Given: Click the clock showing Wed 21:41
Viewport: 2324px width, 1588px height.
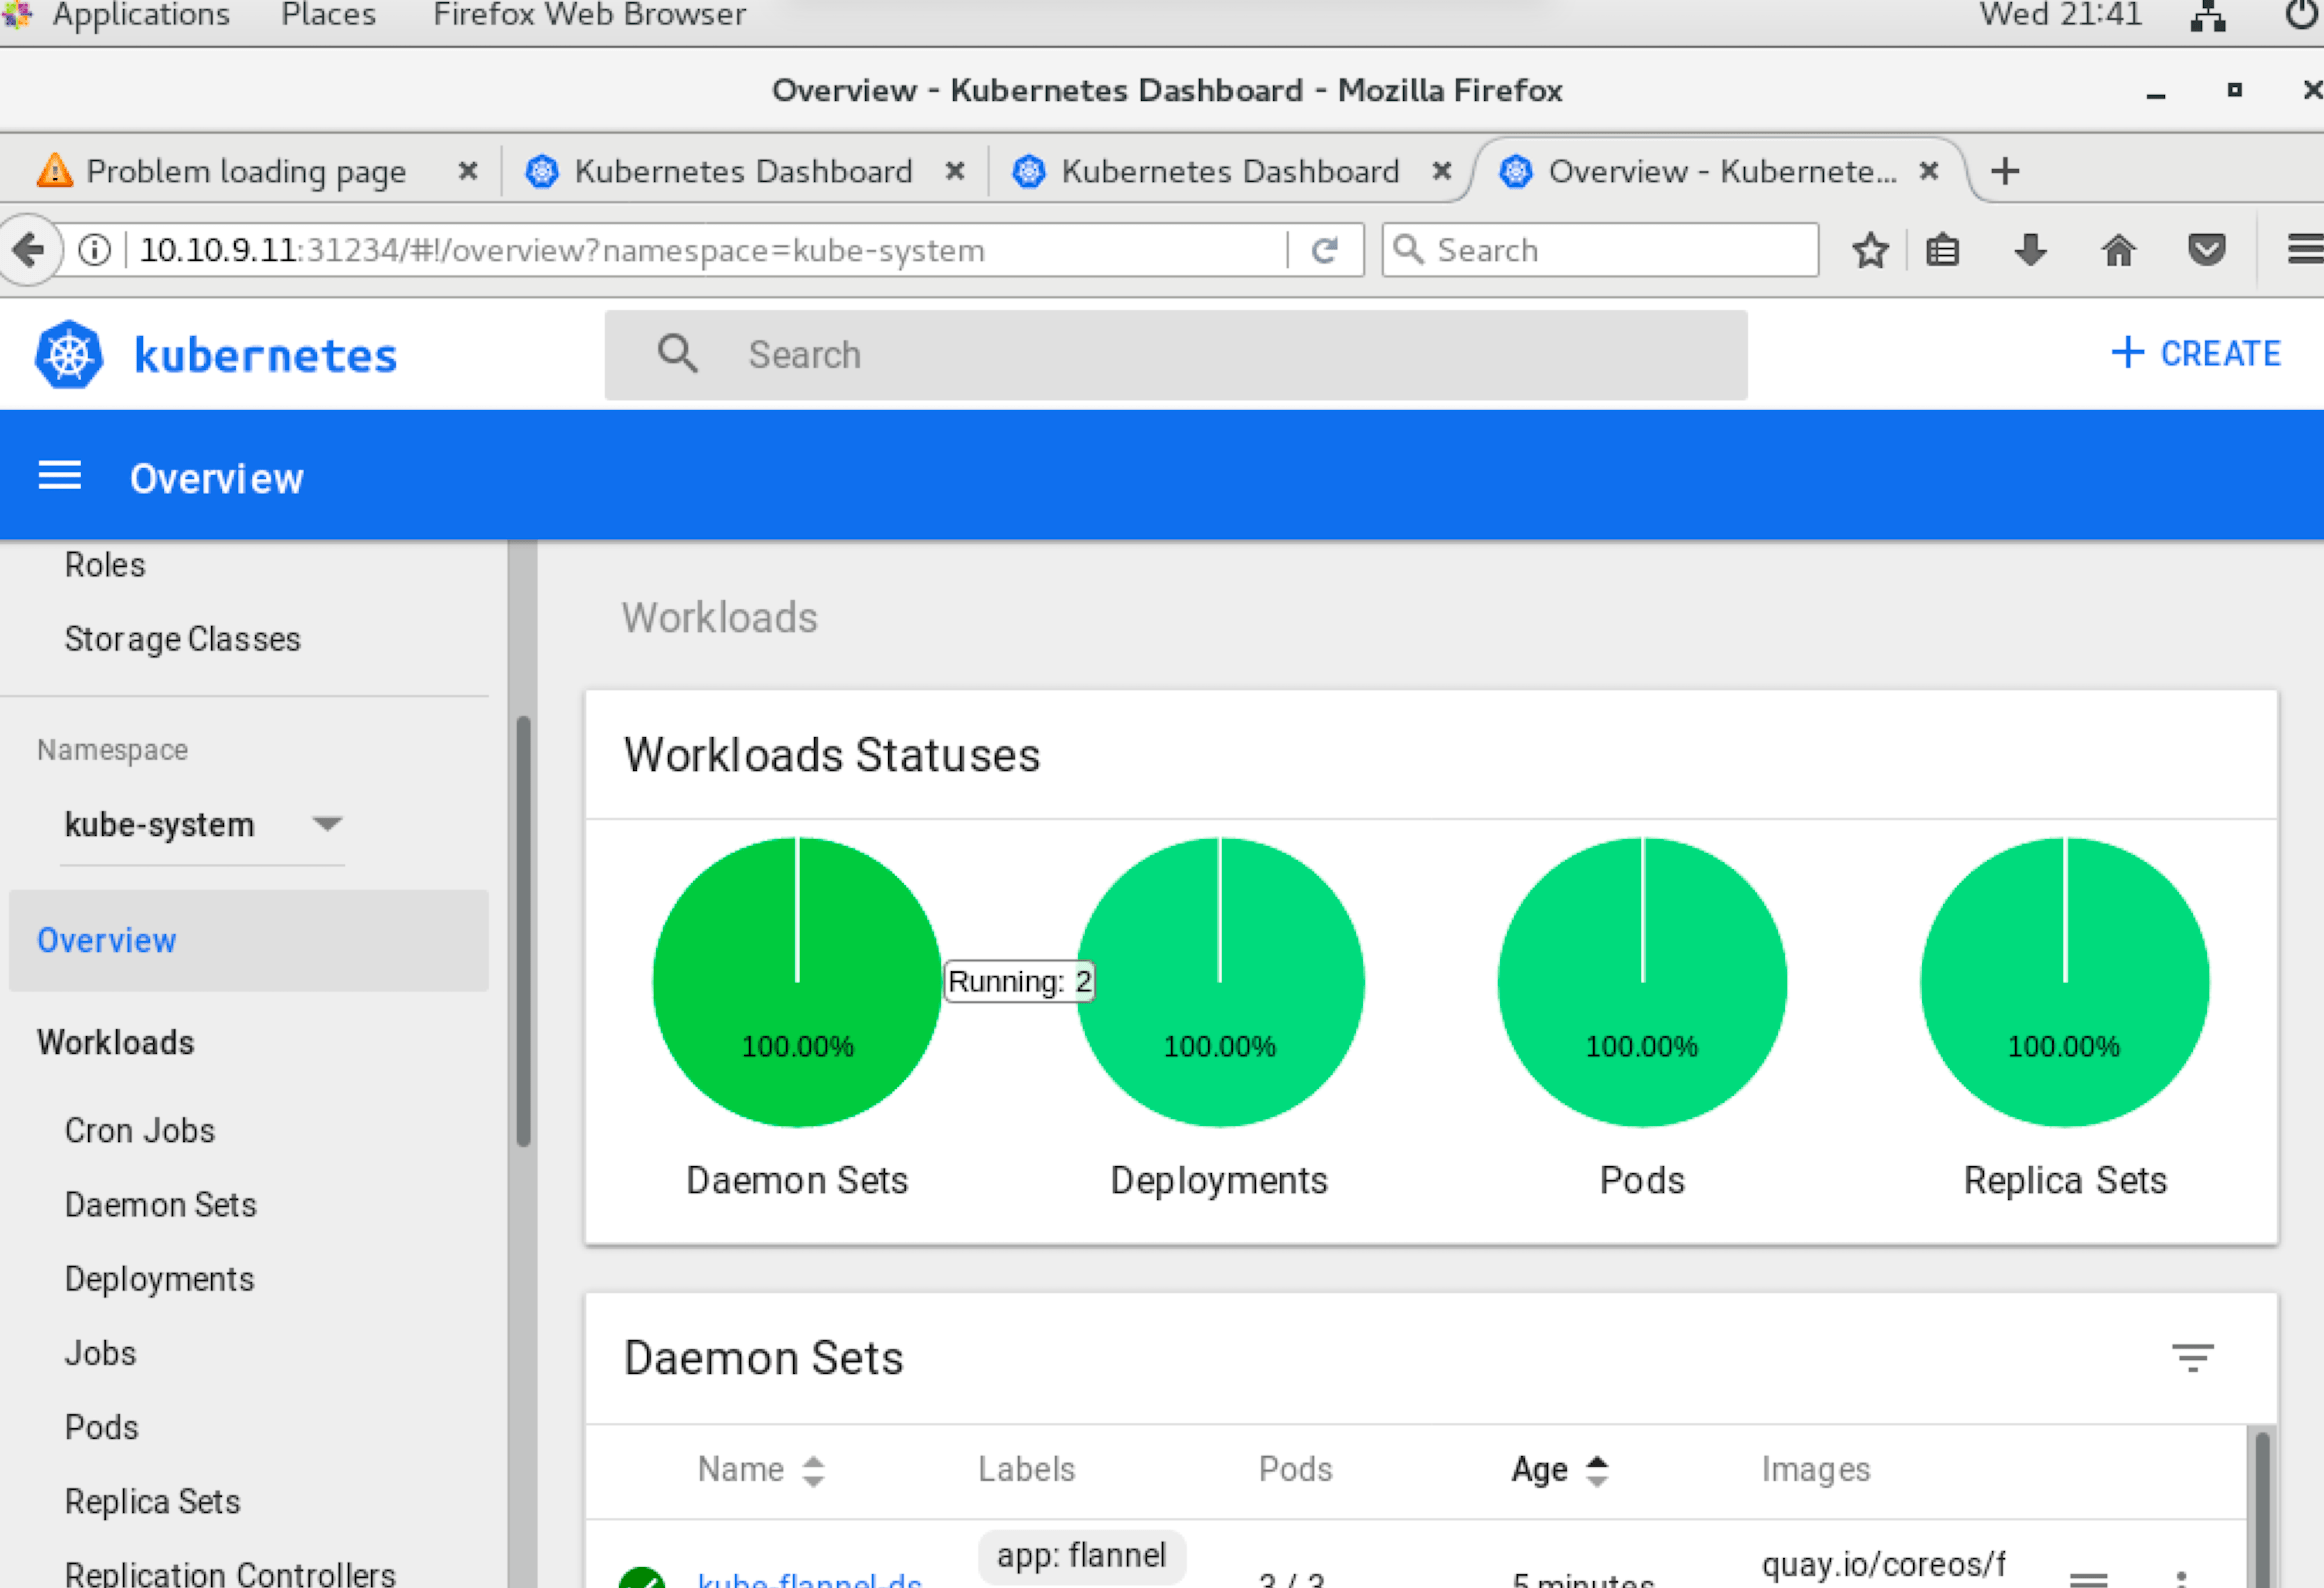Looking at the screenshot, I should click(x=2061, y=15).
